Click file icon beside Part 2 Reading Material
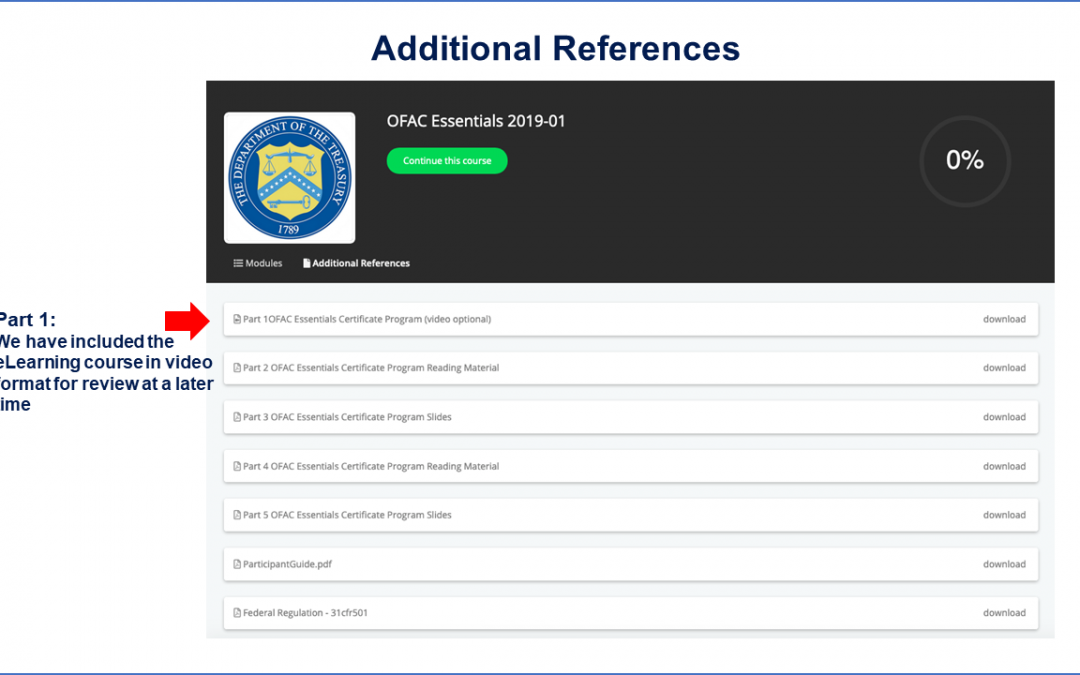Viewport: 1080px width, 675px height. point(237,368)
